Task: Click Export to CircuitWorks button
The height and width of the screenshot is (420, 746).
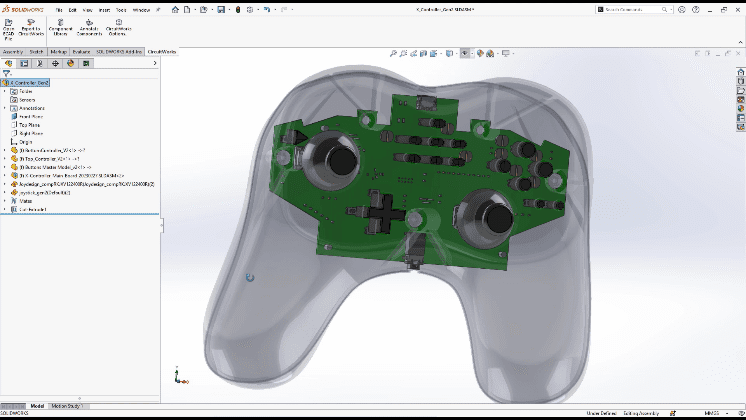Action: 31,28
